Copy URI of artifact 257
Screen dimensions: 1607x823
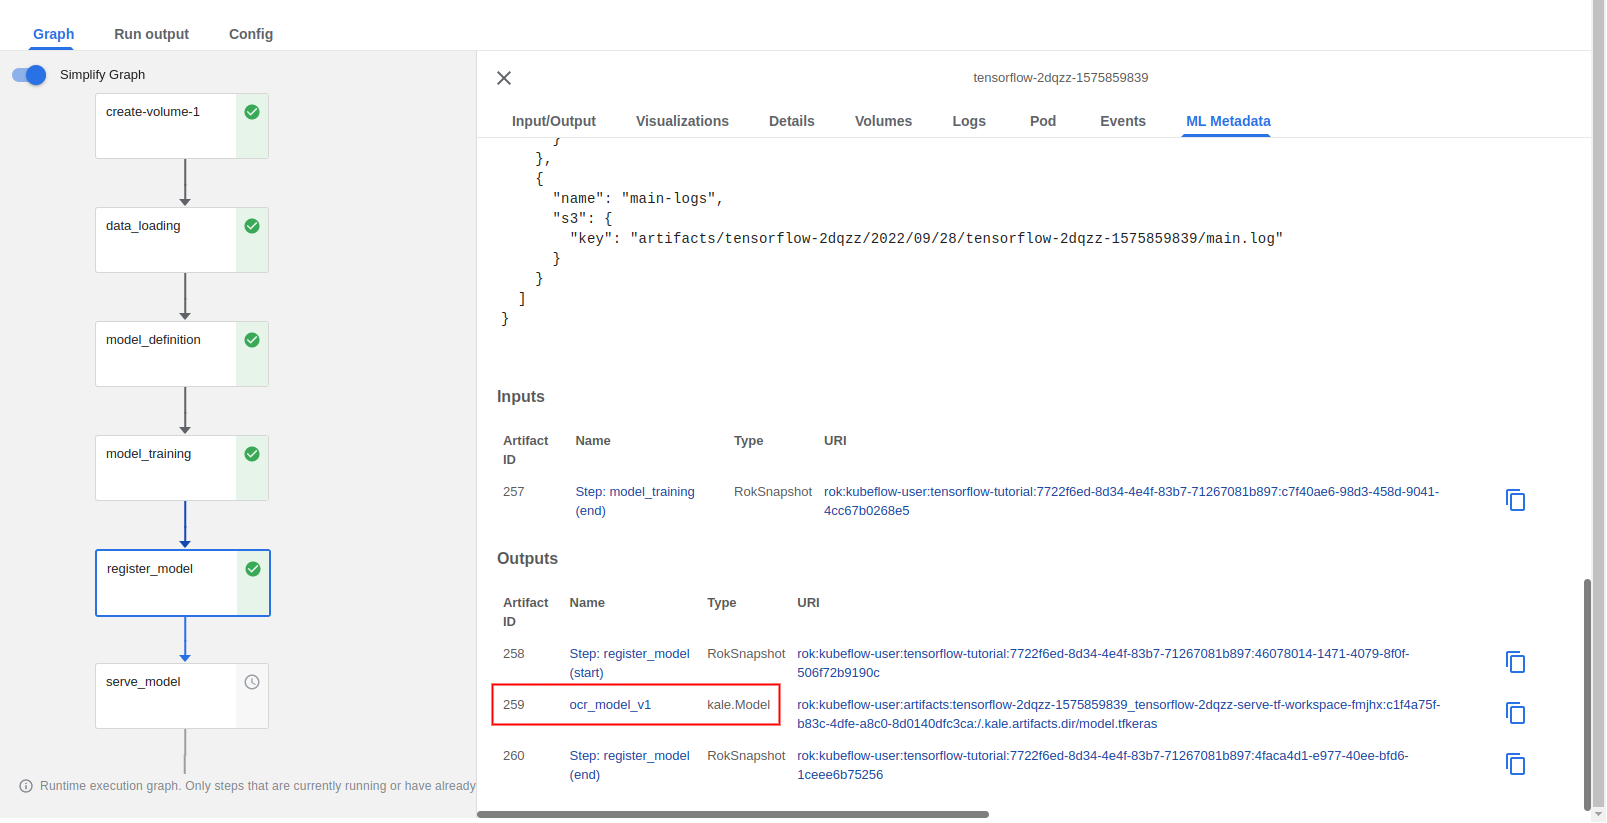(1515, 500)
